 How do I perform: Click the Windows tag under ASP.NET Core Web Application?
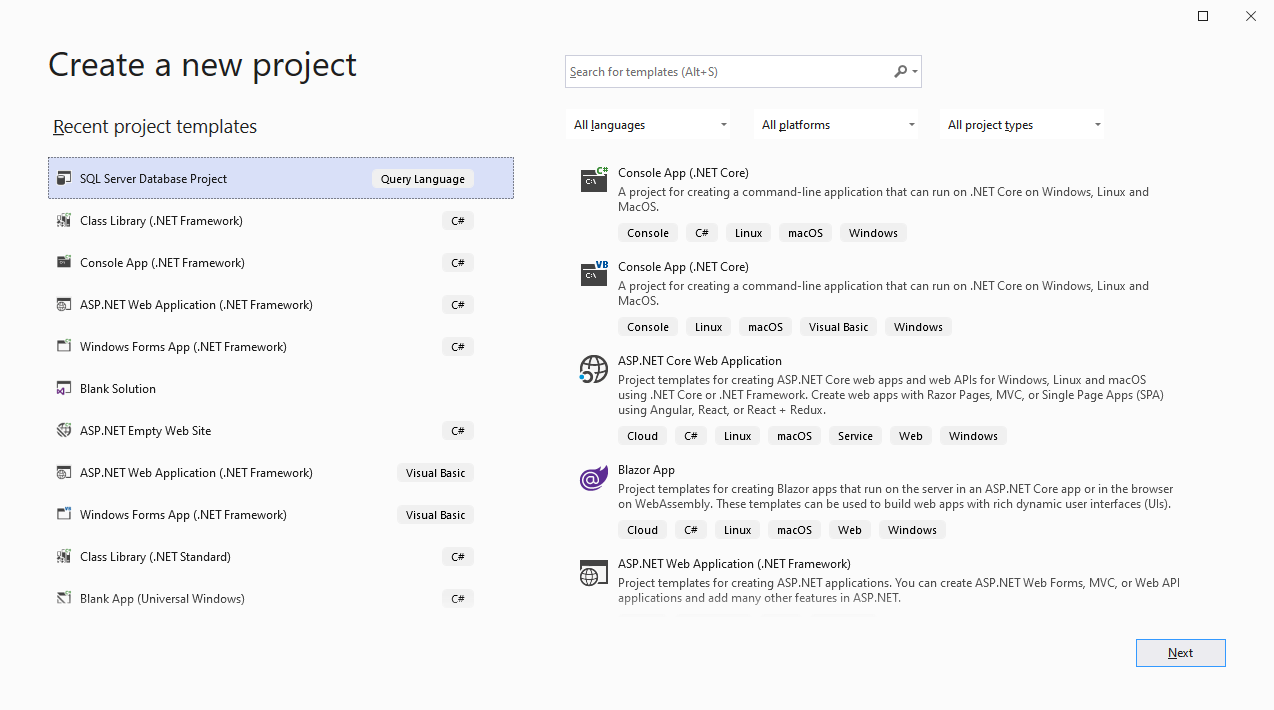click(973, 436)
